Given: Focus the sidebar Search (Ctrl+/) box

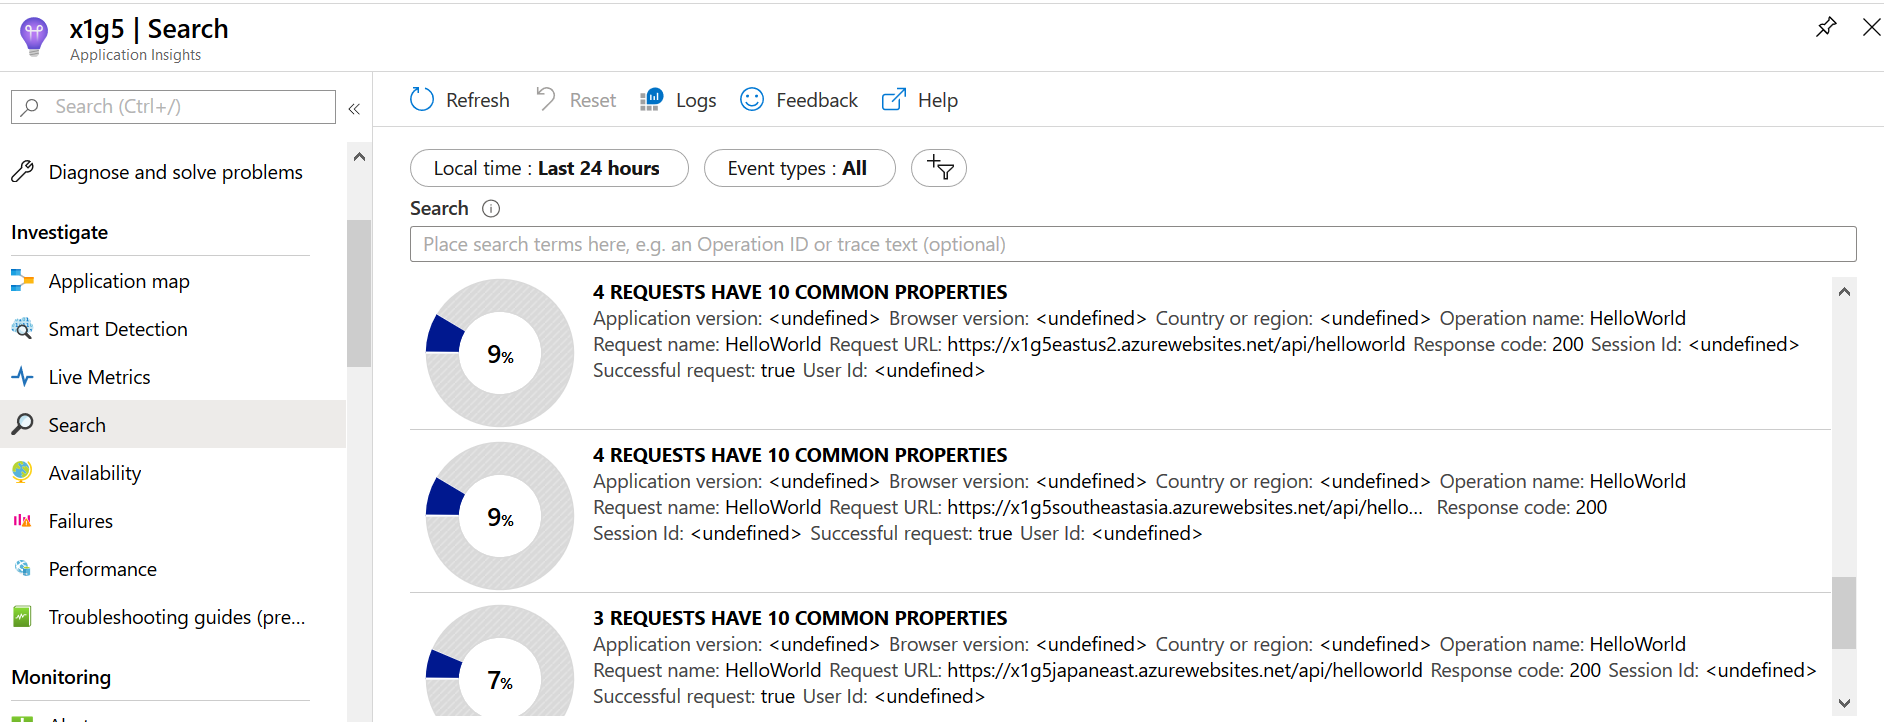Looking at the screenshot, I should (x=173, y=106).
